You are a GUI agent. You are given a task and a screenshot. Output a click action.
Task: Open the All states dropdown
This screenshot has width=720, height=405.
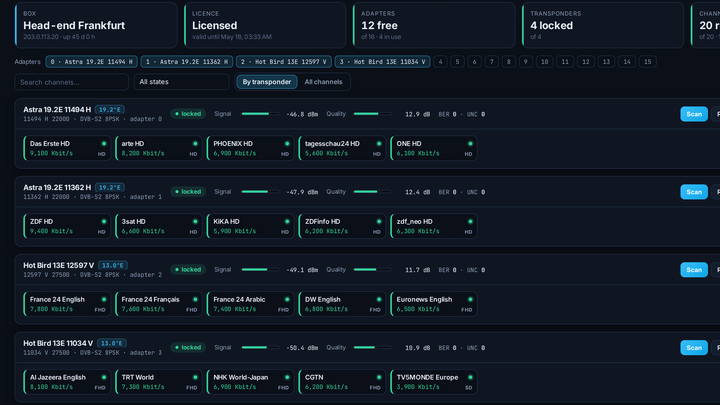[x=181, y=82]
